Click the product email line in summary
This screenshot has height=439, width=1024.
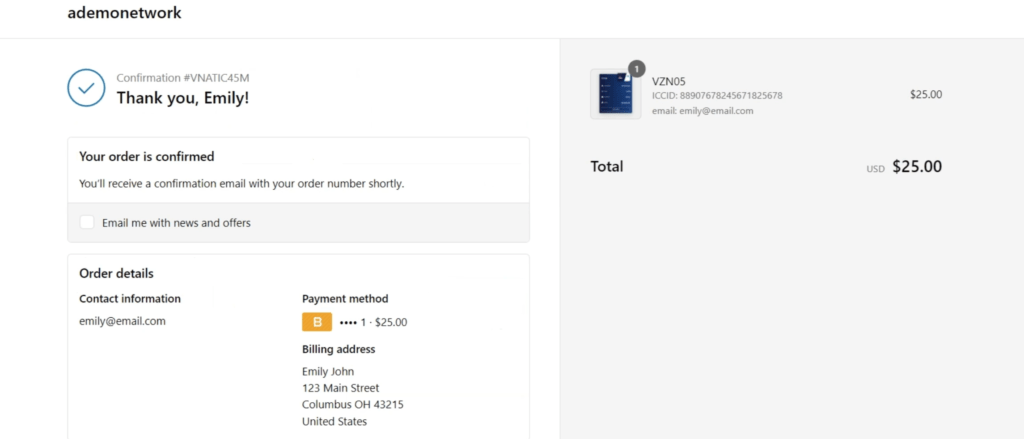click(703, 111)
